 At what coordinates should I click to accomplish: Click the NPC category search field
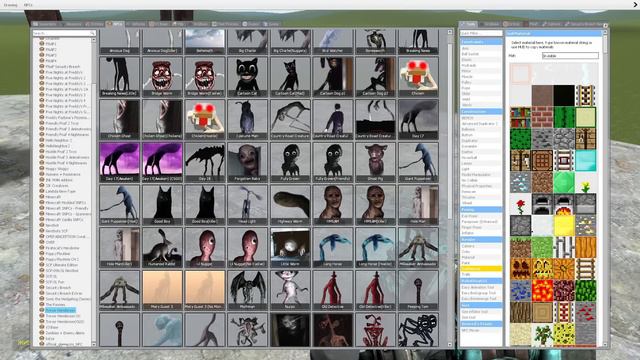click(64, 33)
